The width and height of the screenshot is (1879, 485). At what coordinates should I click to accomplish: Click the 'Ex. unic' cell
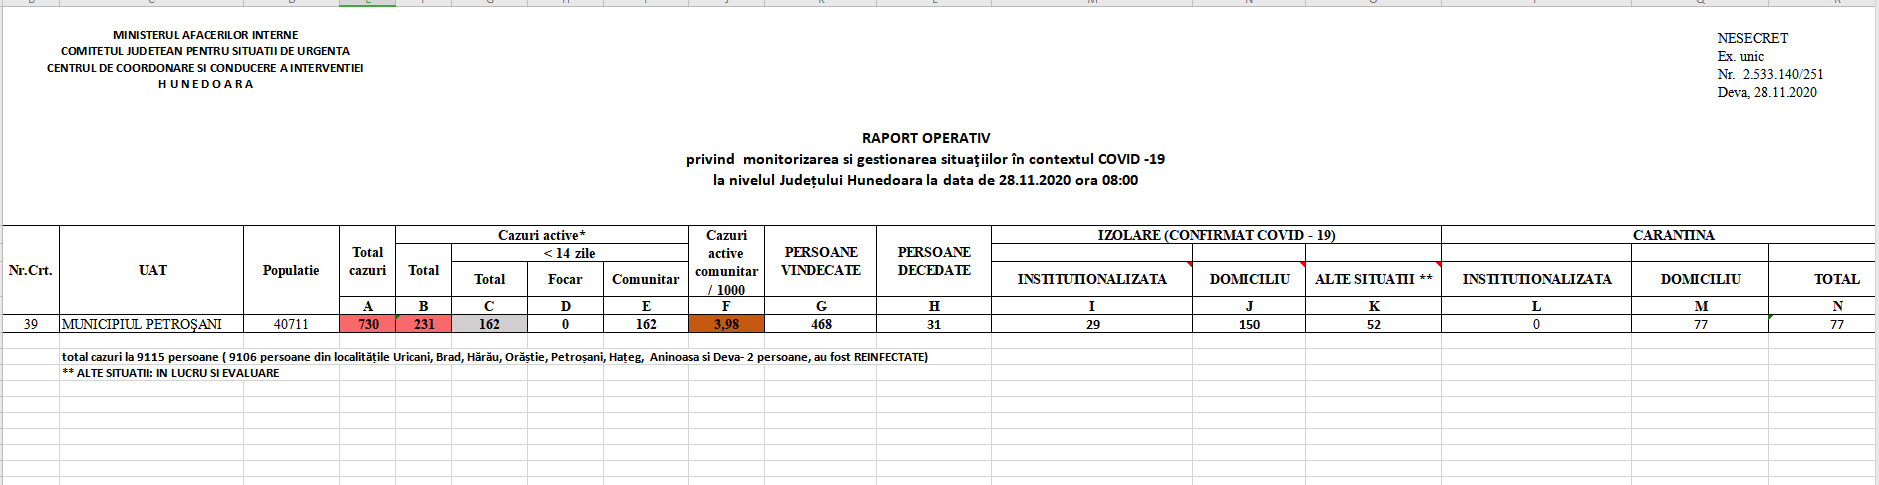[x=1741, y=56]
